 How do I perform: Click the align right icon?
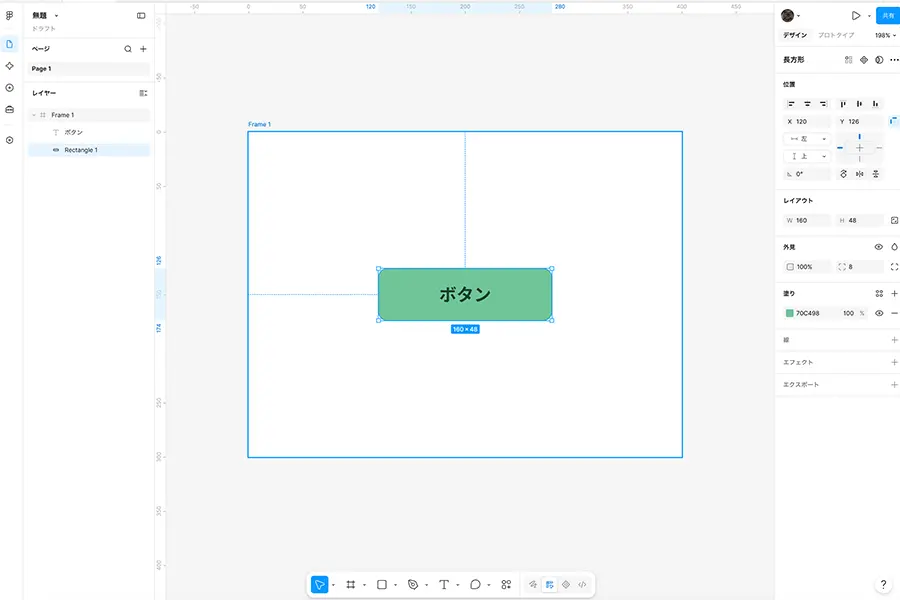point(823,104)
